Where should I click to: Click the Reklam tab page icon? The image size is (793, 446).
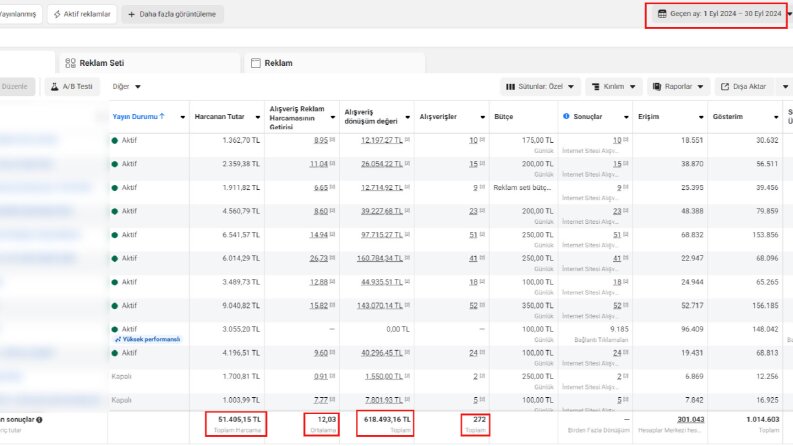pyautogui.click(x=256, y=63)
